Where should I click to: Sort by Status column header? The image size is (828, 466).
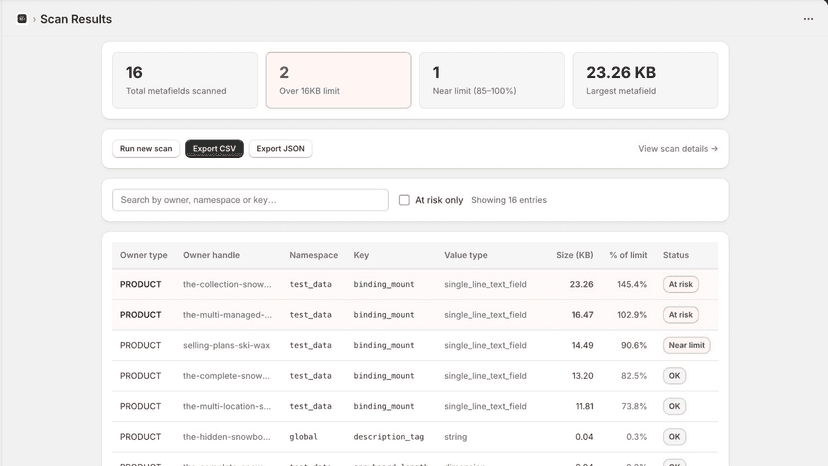point(676,255)
